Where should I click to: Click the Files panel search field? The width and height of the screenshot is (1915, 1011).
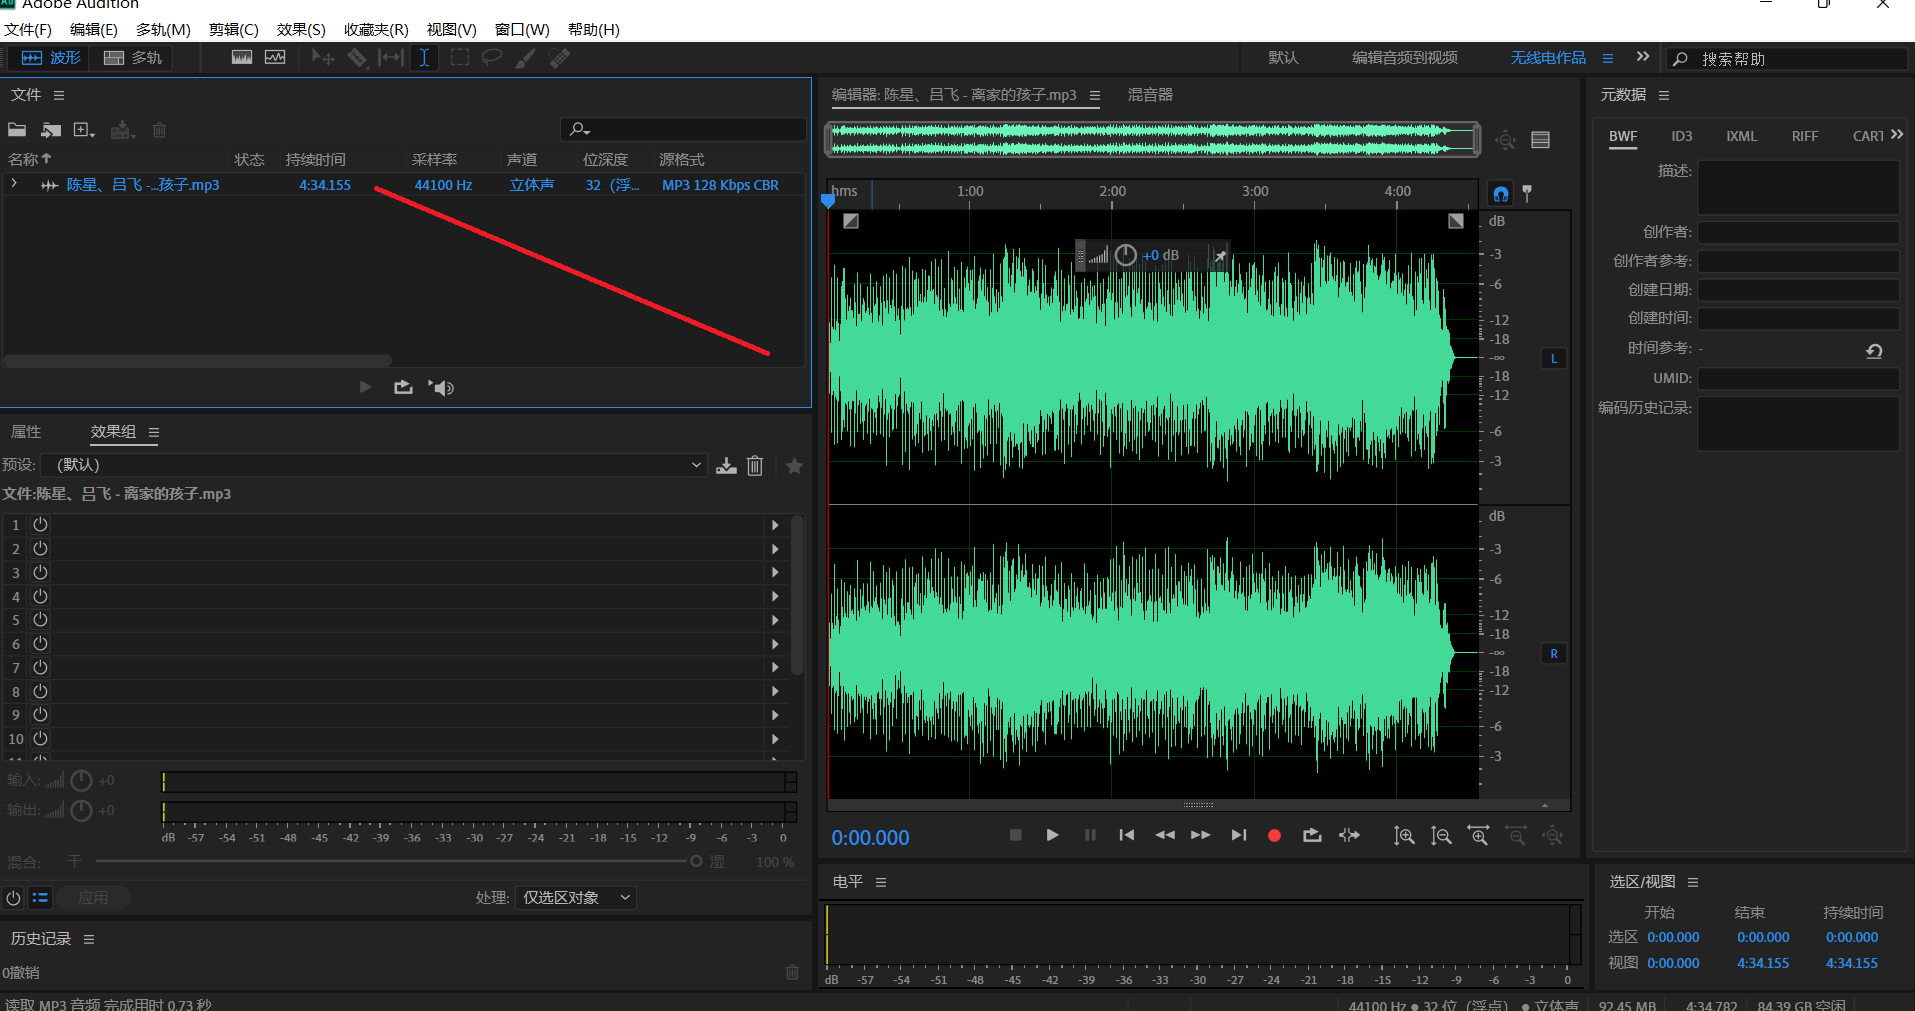pos(683,129)
